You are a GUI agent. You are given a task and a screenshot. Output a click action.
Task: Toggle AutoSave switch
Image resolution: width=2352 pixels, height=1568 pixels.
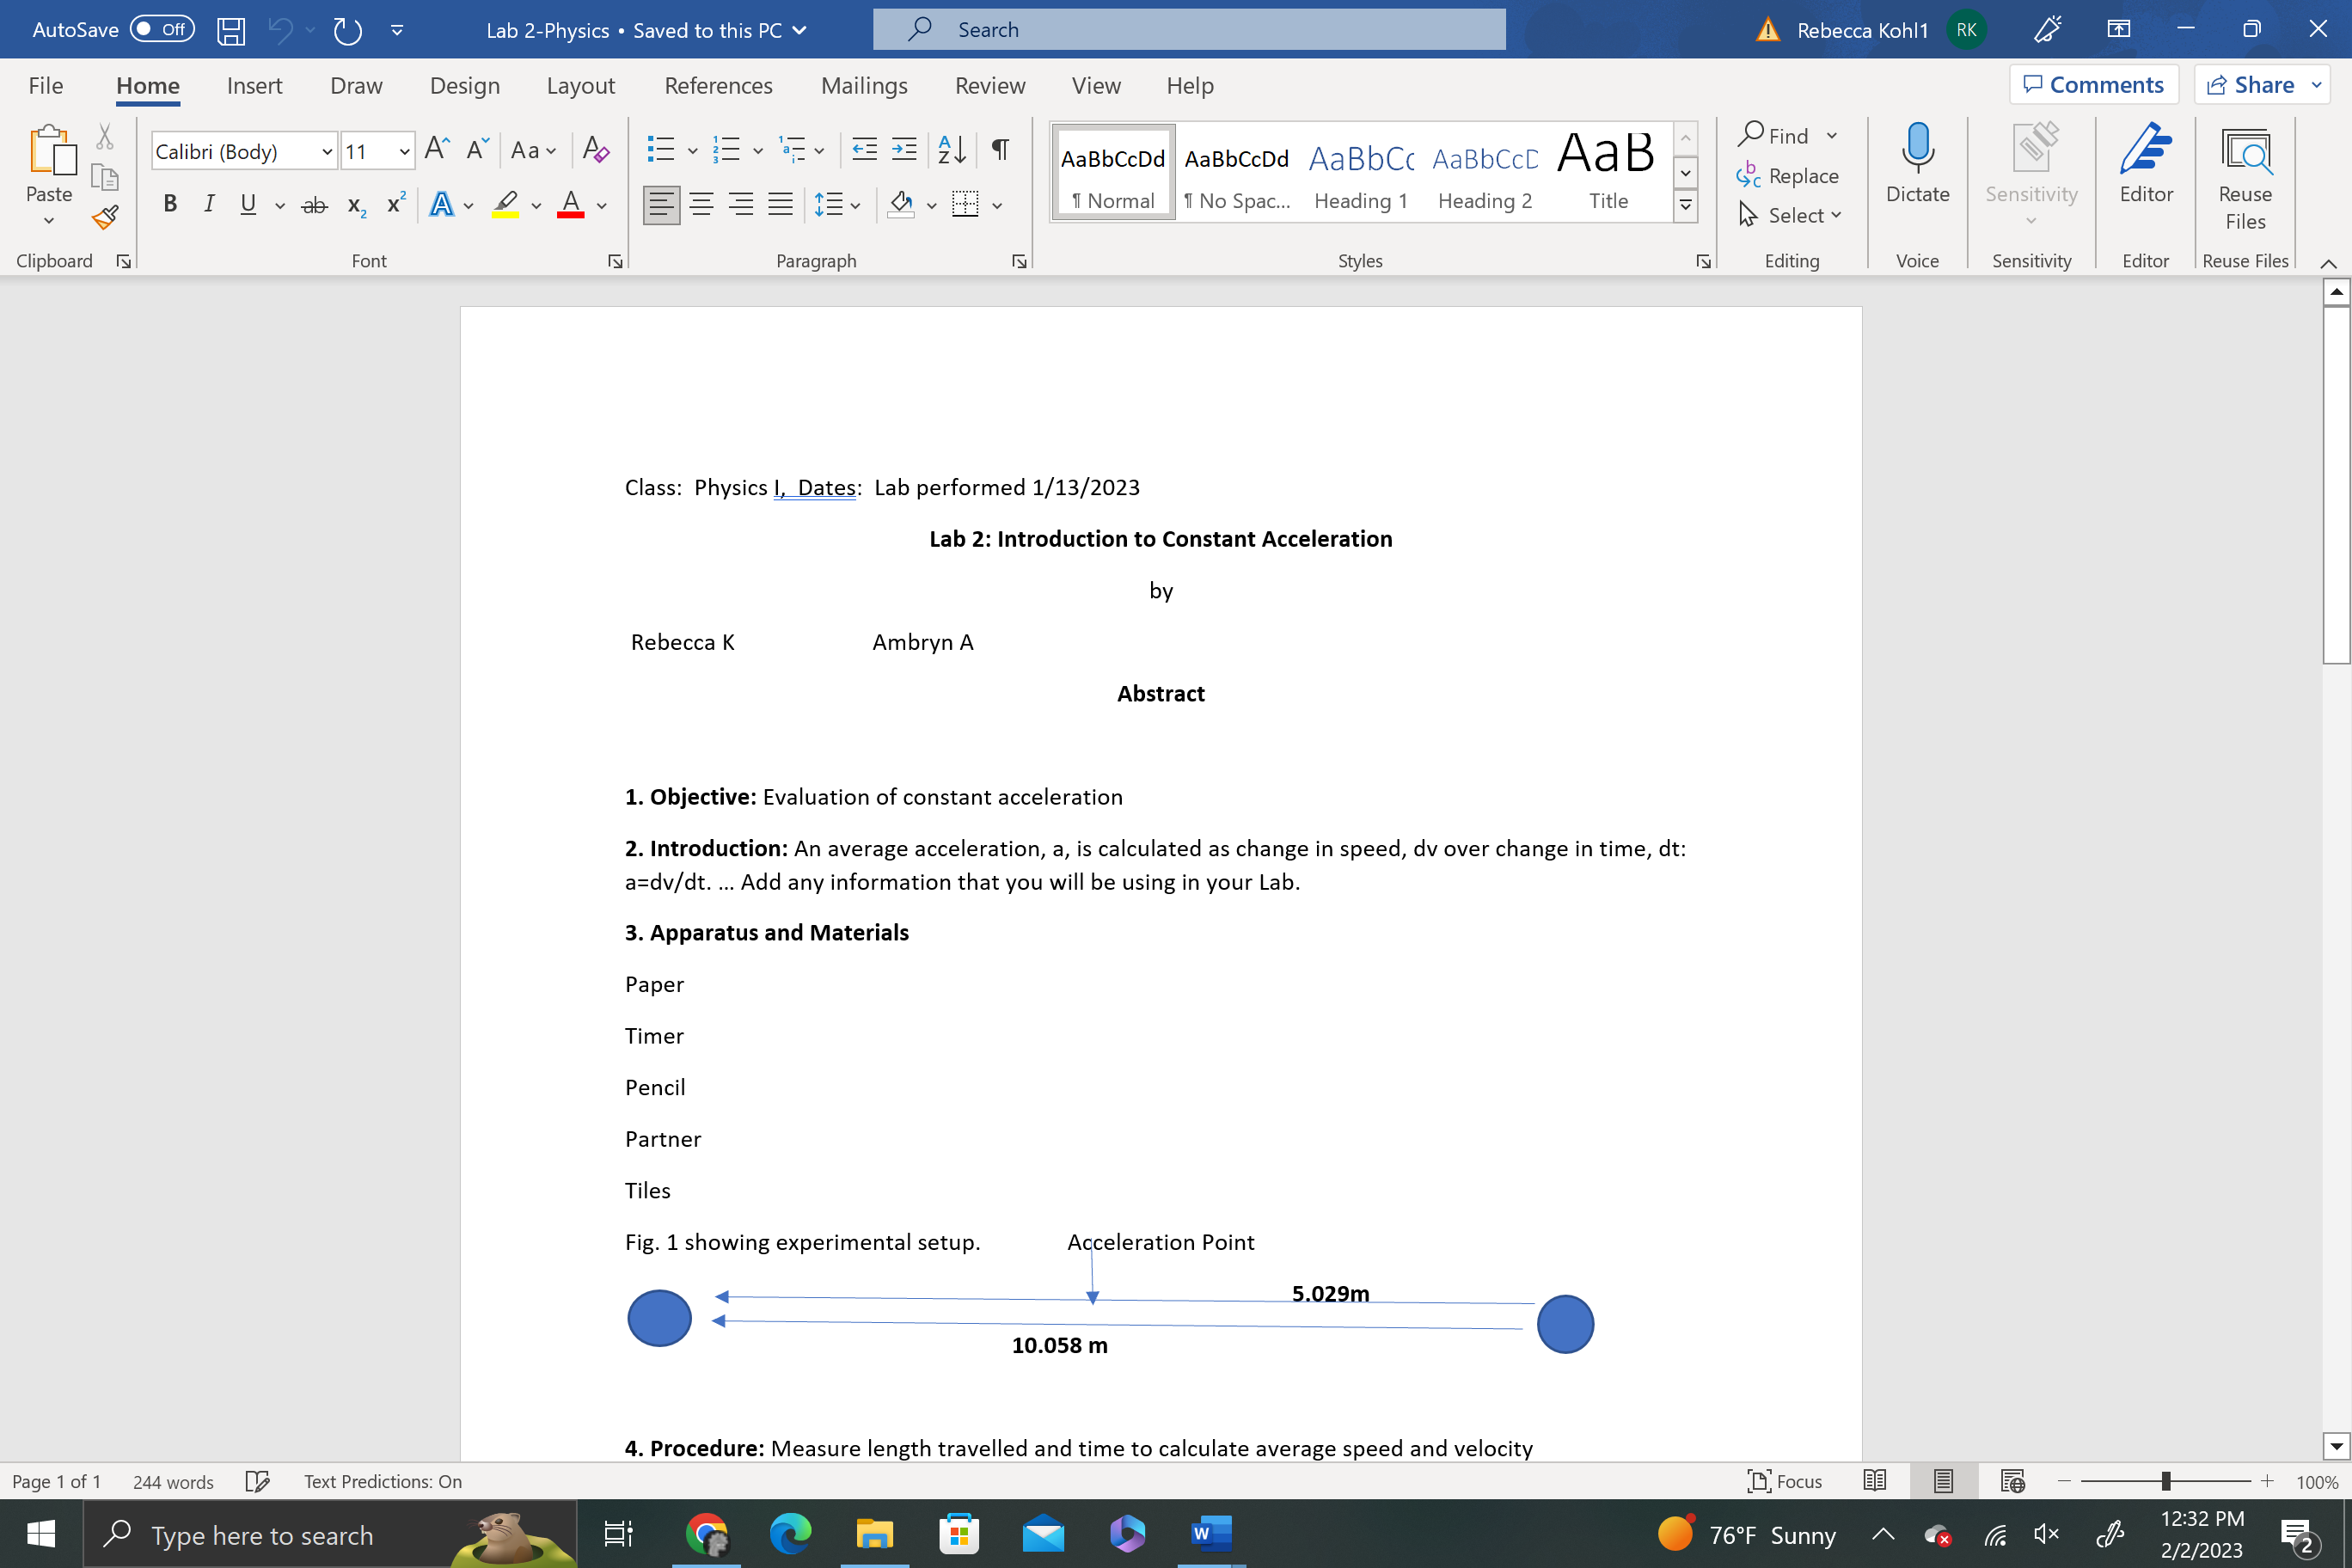162,29
